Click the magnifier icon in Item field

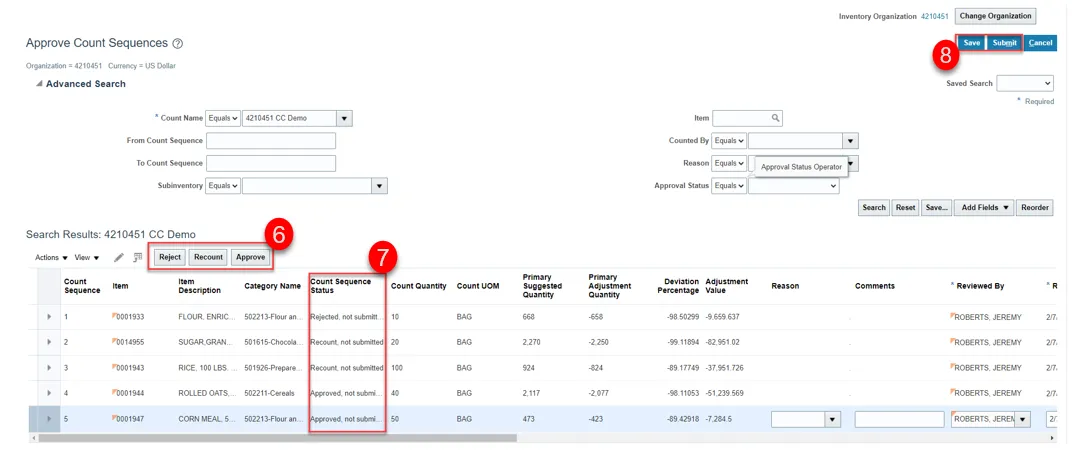[x=775, y=118]
